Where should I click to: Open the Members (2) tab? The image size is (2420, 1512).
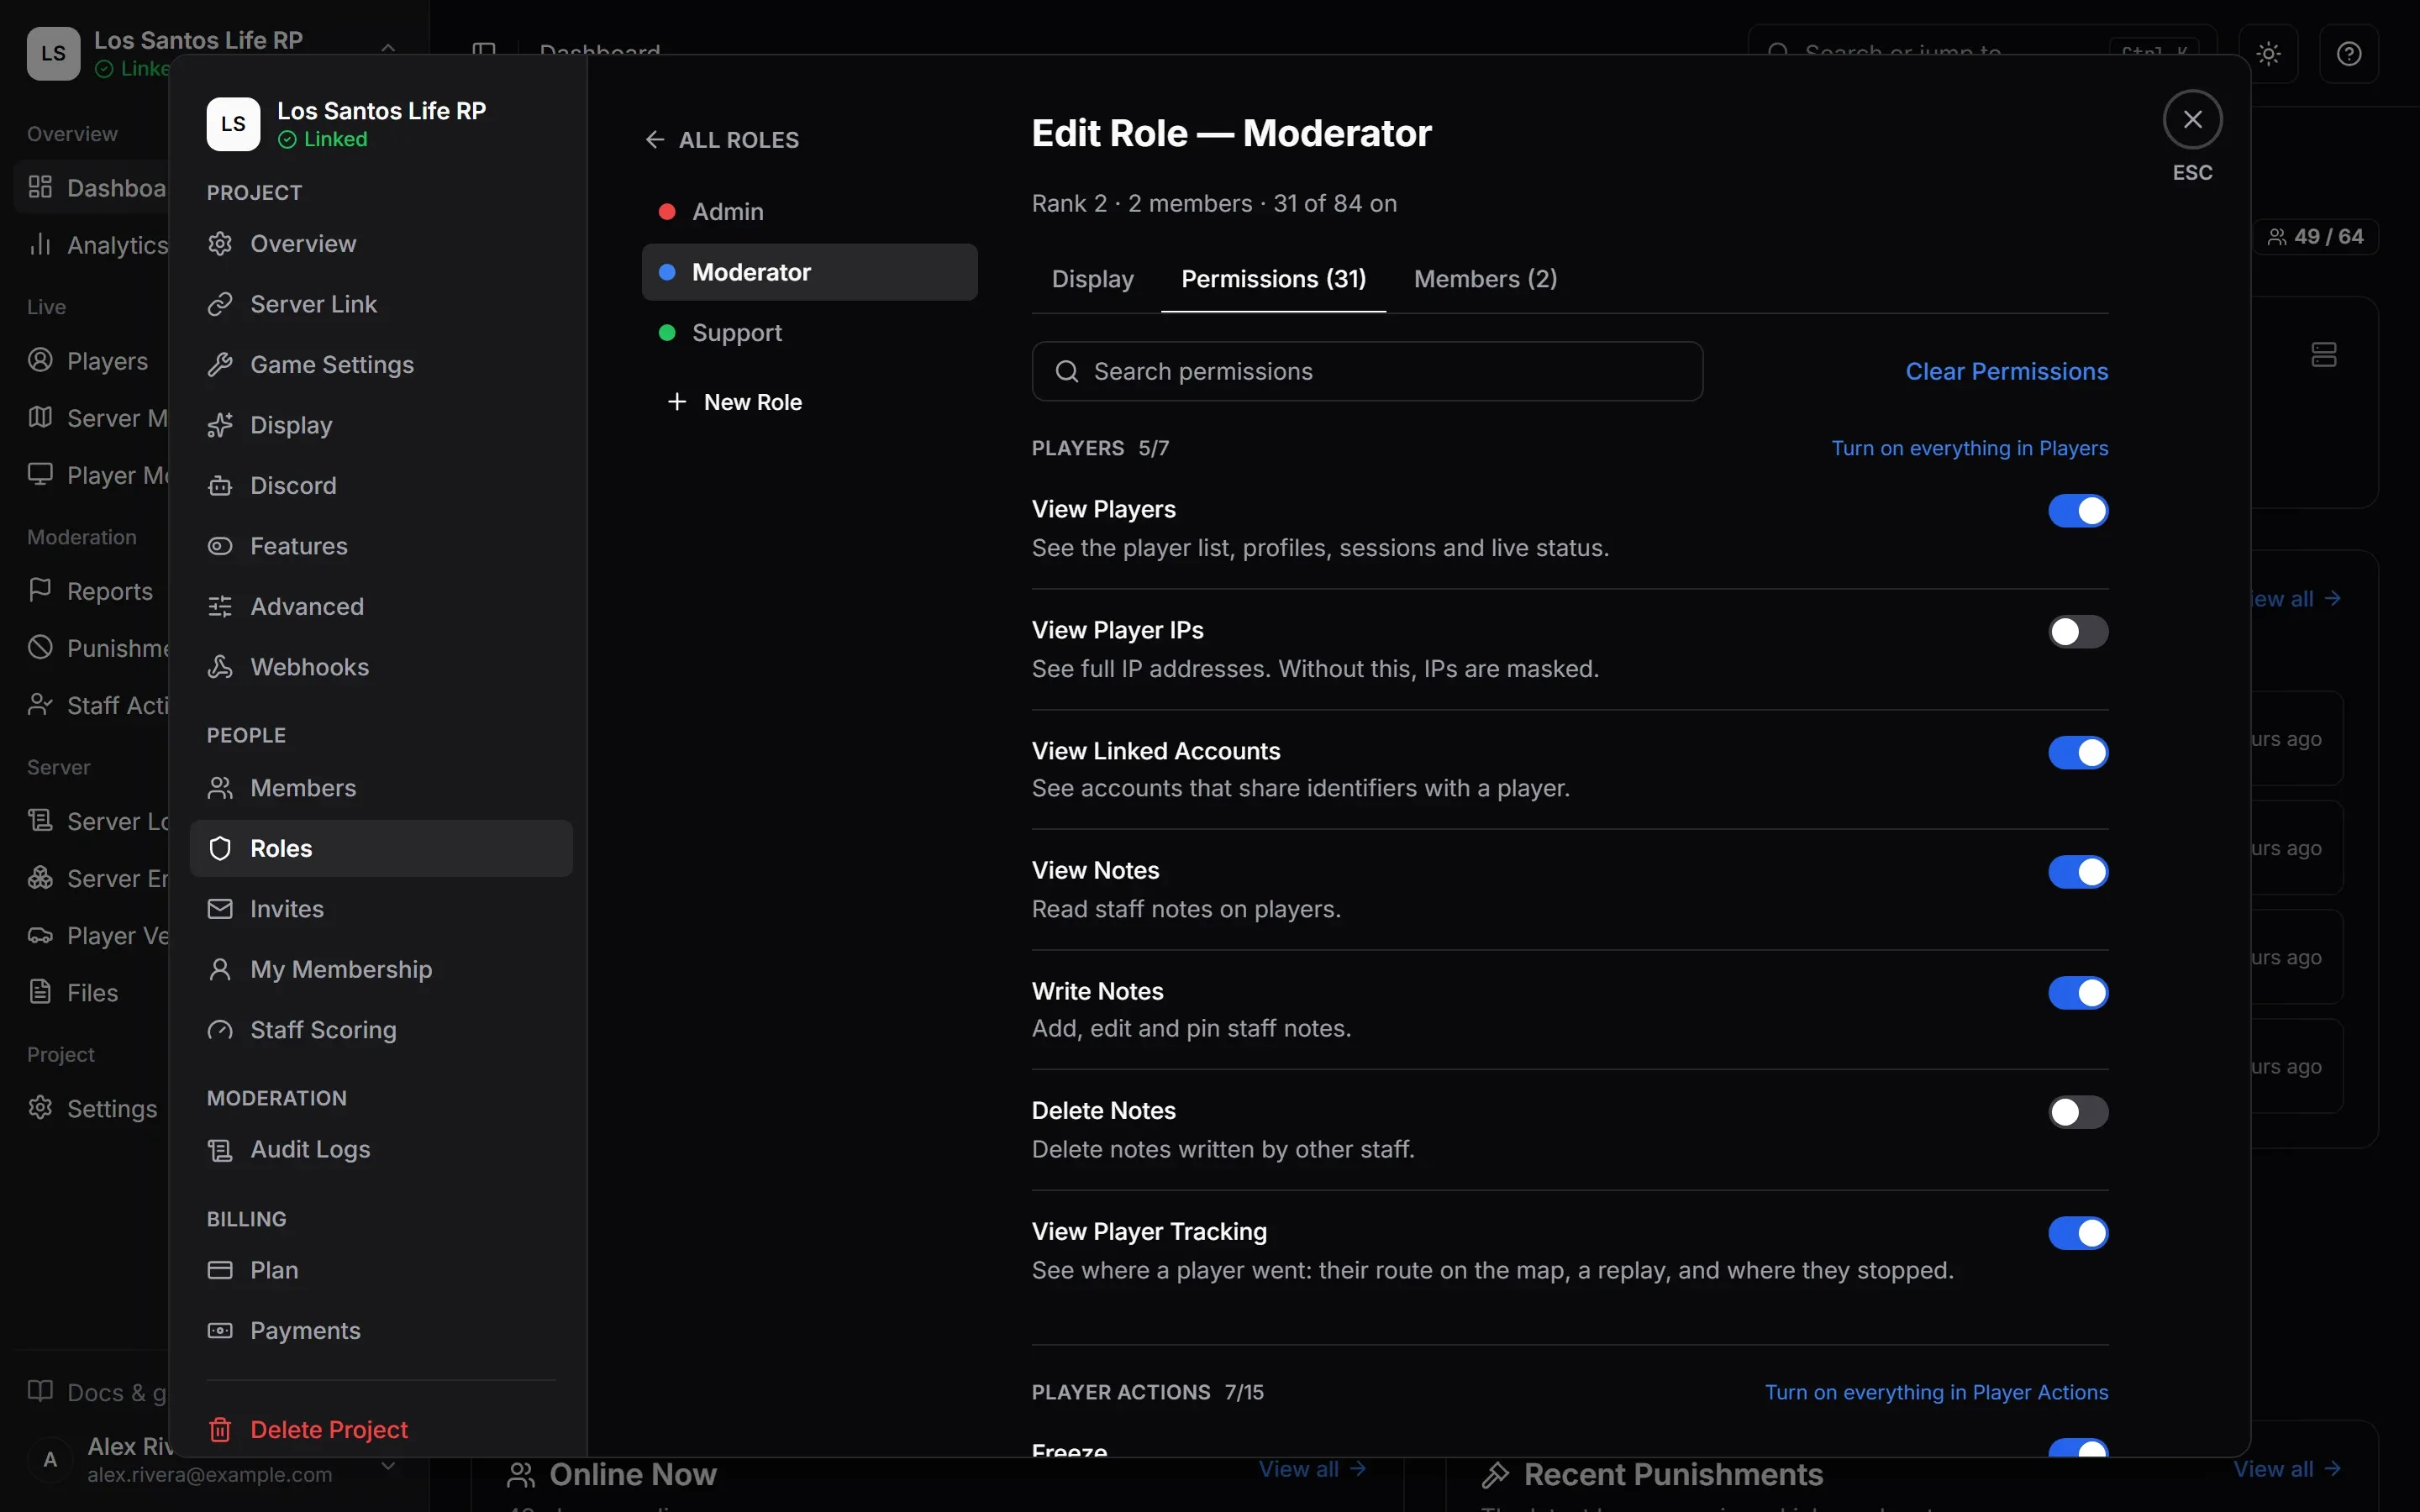point(1485,279)
